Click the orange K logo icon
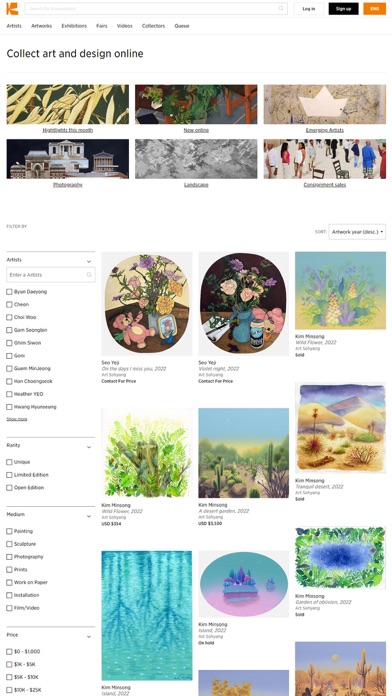 click(x=12, y=8)
